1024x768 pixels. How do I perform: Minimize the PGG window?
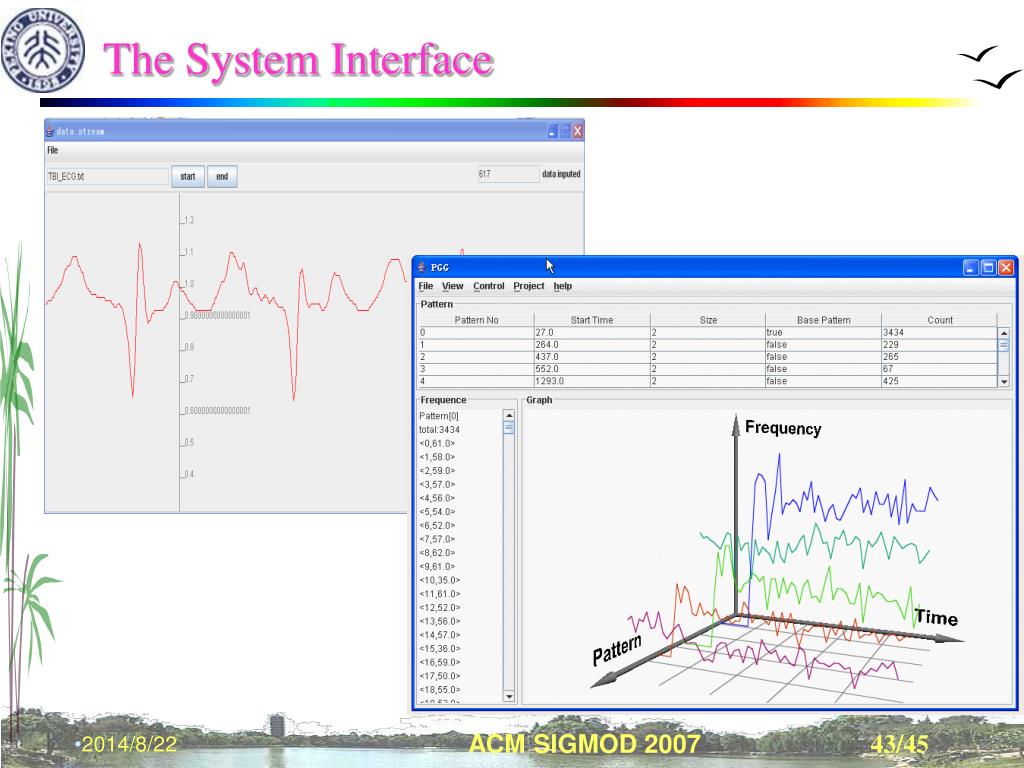970,267
